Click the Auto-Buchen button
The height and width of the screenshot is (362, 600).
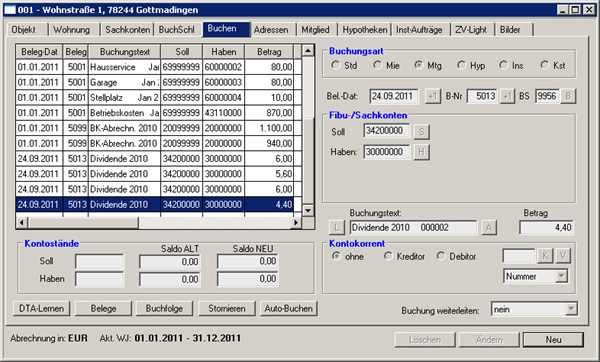289,308
